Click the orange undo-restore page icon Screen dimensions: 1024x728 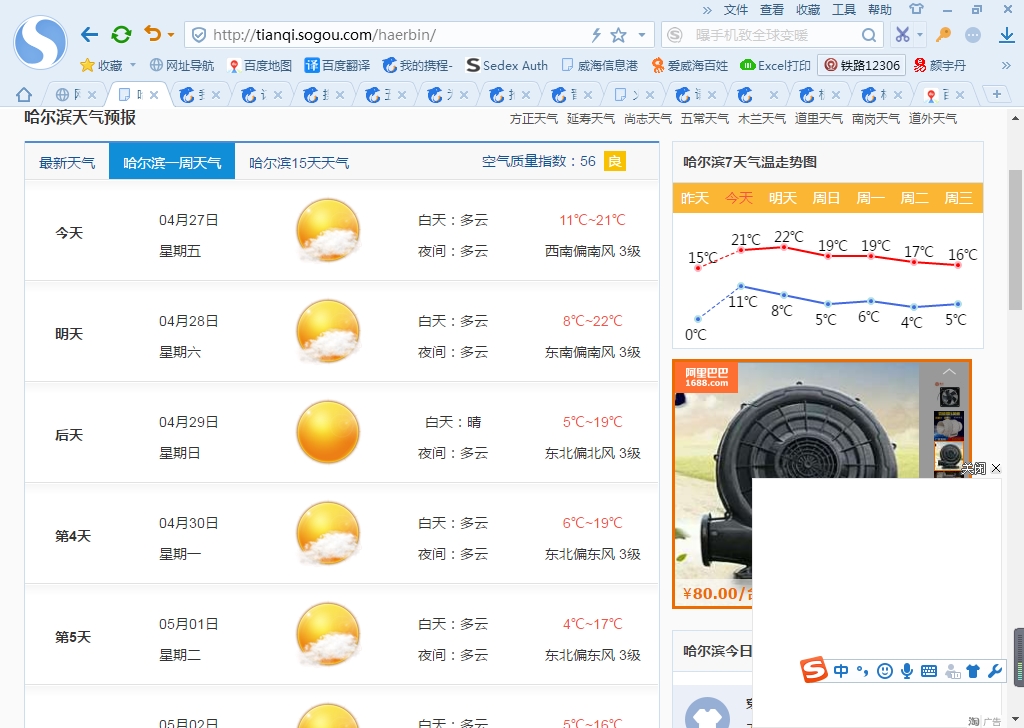pos(153,33)
